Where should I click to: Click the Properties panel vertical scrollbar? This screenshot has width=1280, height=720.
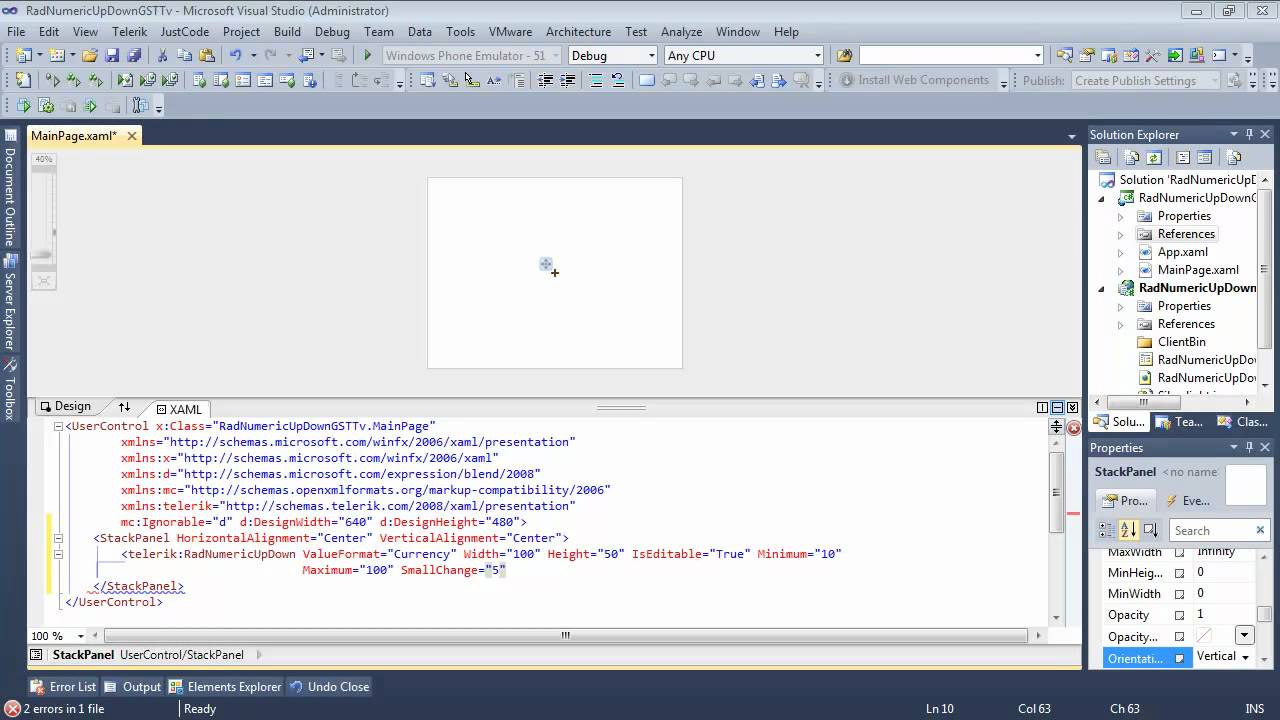[x=1264, y=614]
